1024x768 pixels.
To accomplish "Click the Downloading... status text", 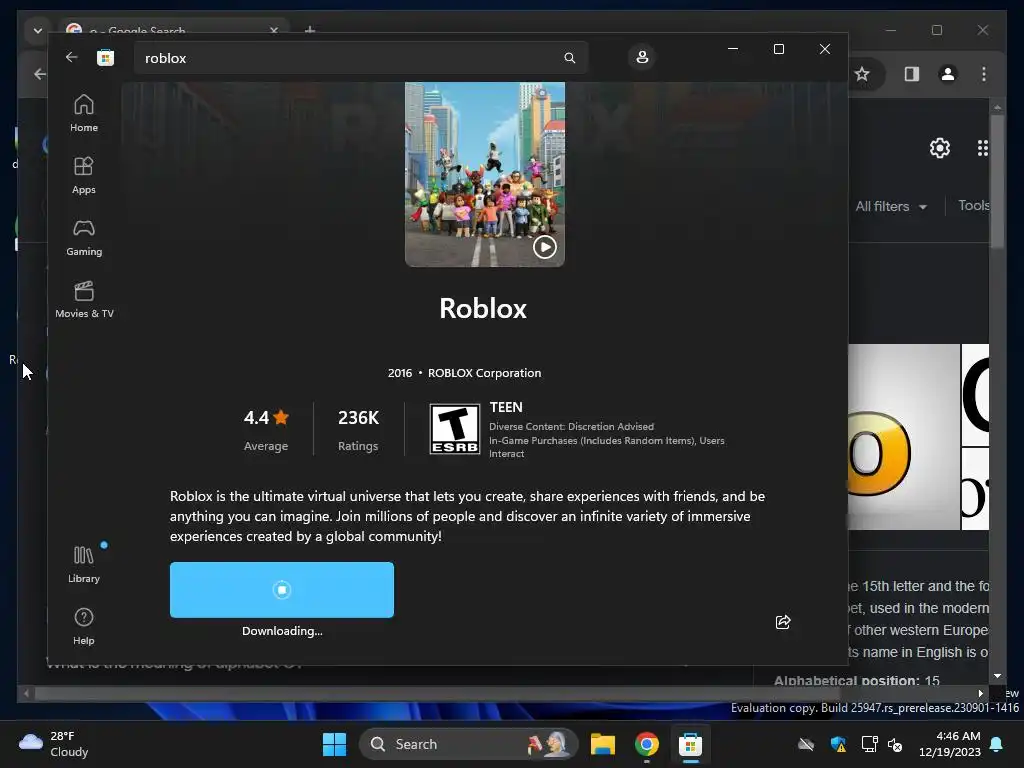I will click(x=282, y=631).
